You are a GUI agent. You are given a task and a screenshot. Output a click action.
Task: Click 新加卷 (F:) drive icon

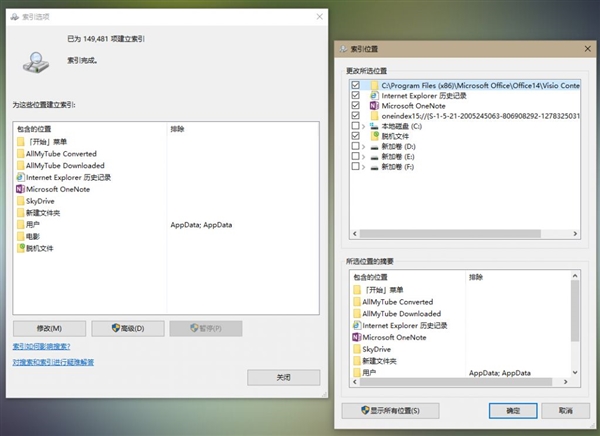tap(375, 167)
